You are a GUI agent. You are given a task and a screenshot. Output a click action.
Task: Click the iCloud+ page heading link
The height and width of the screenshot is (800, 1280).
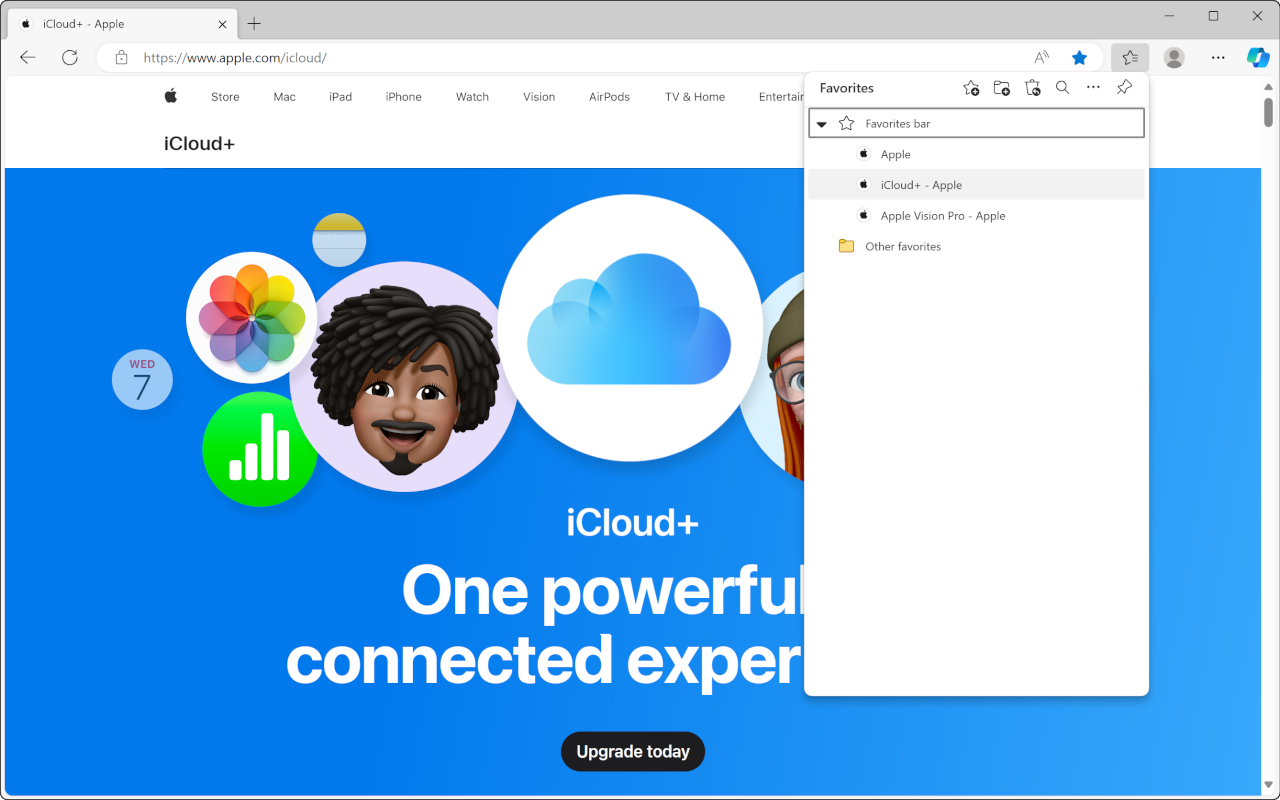[199, 143]
